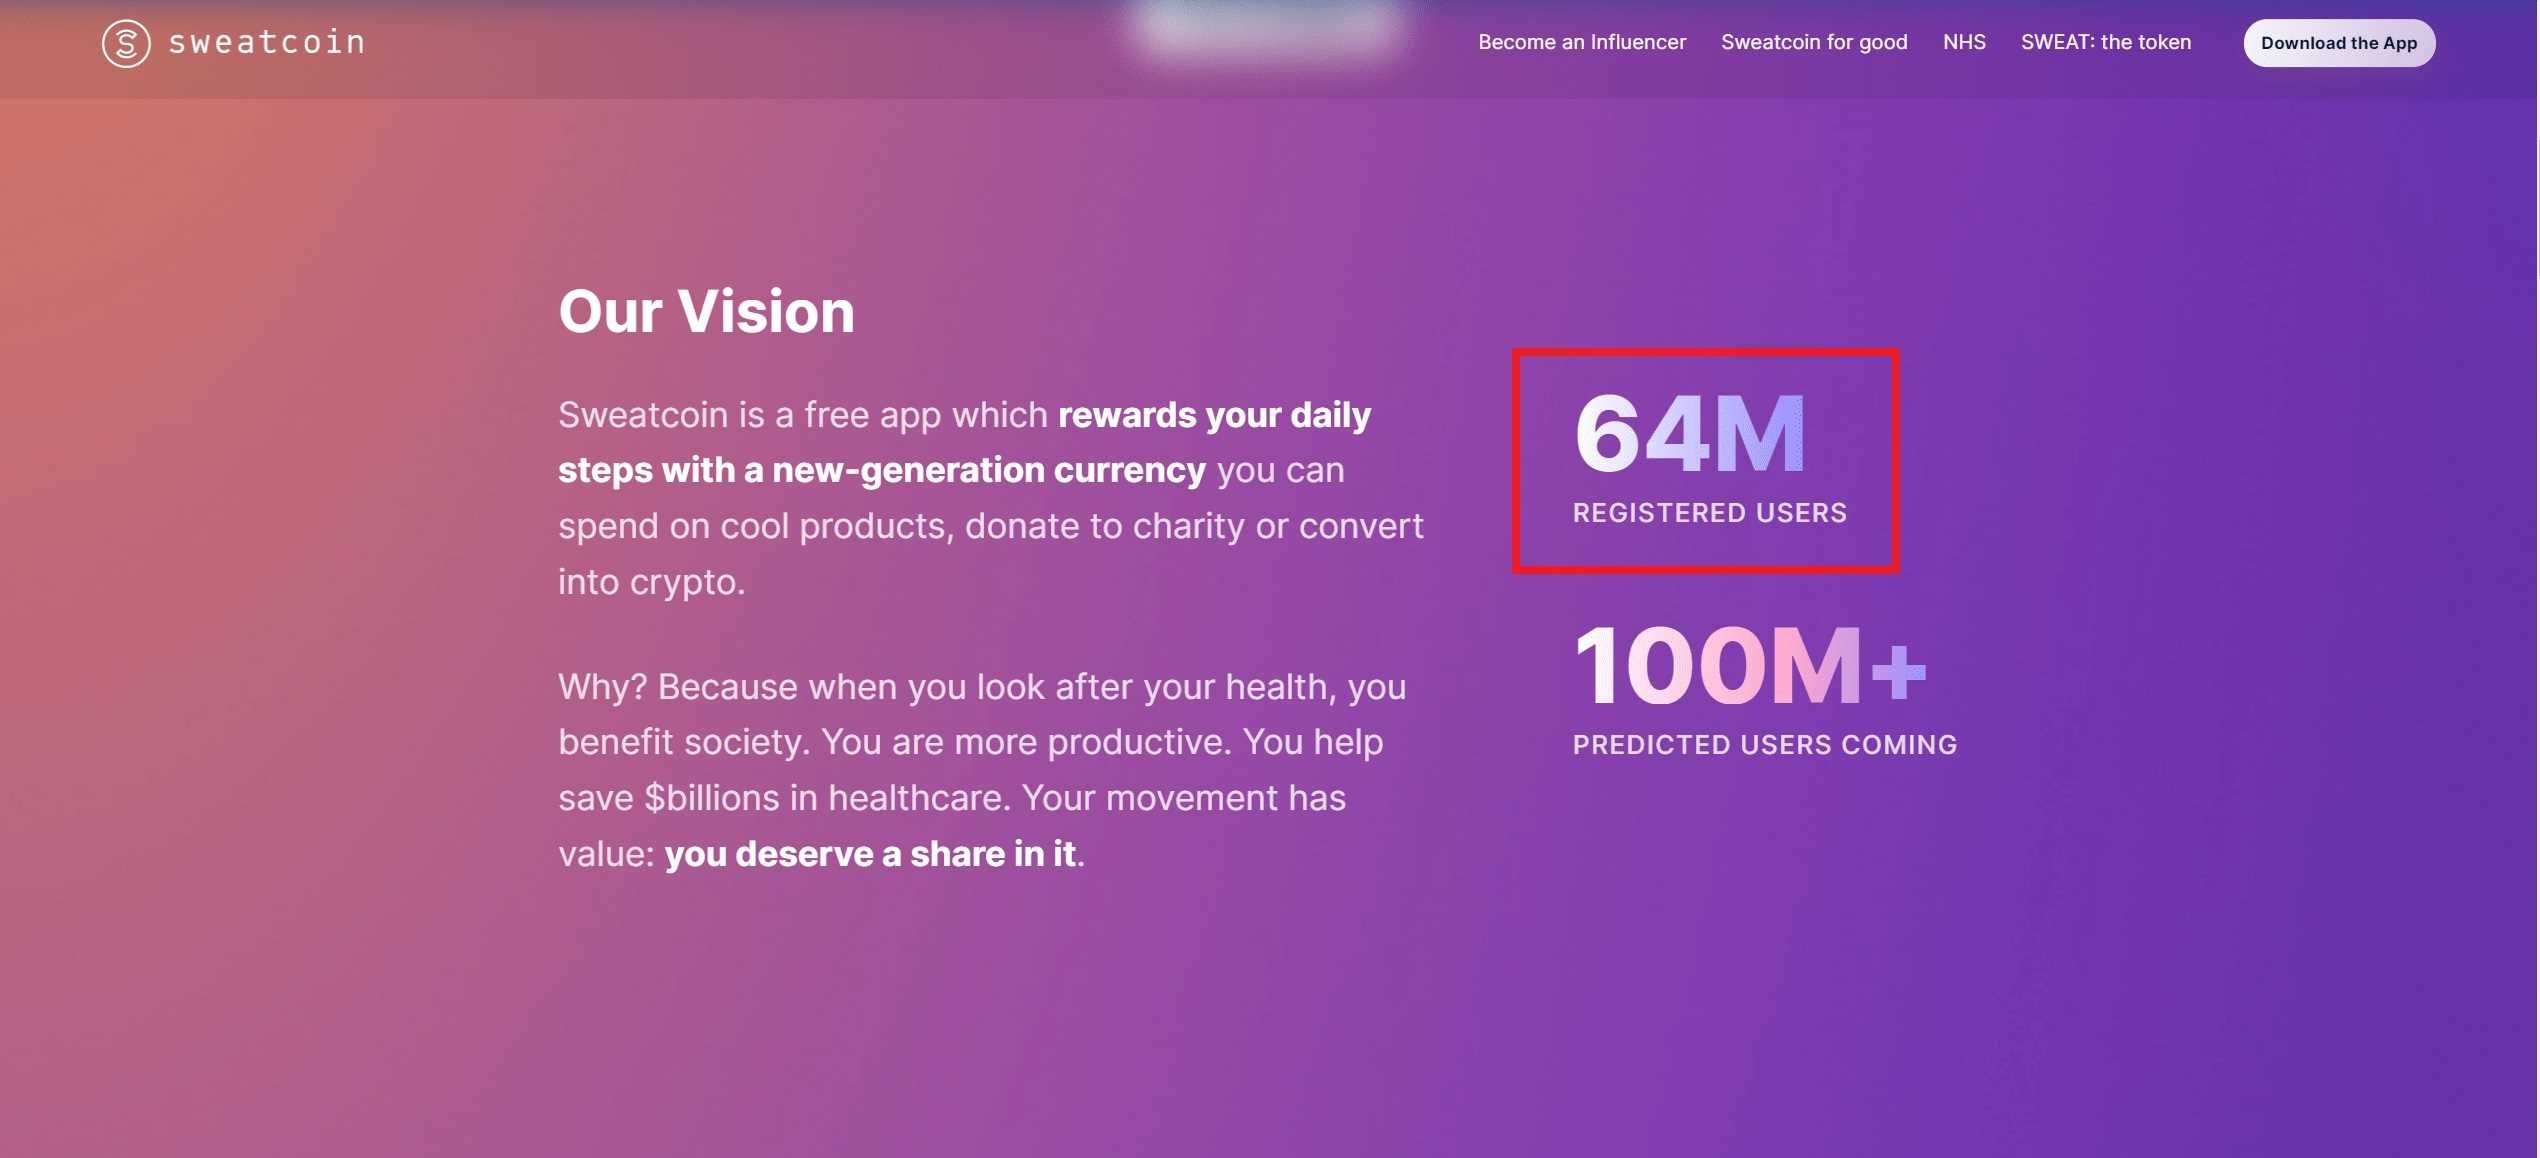Click the REGISTERED USERS label
2540x1158 pixels.
point(1710,513)
